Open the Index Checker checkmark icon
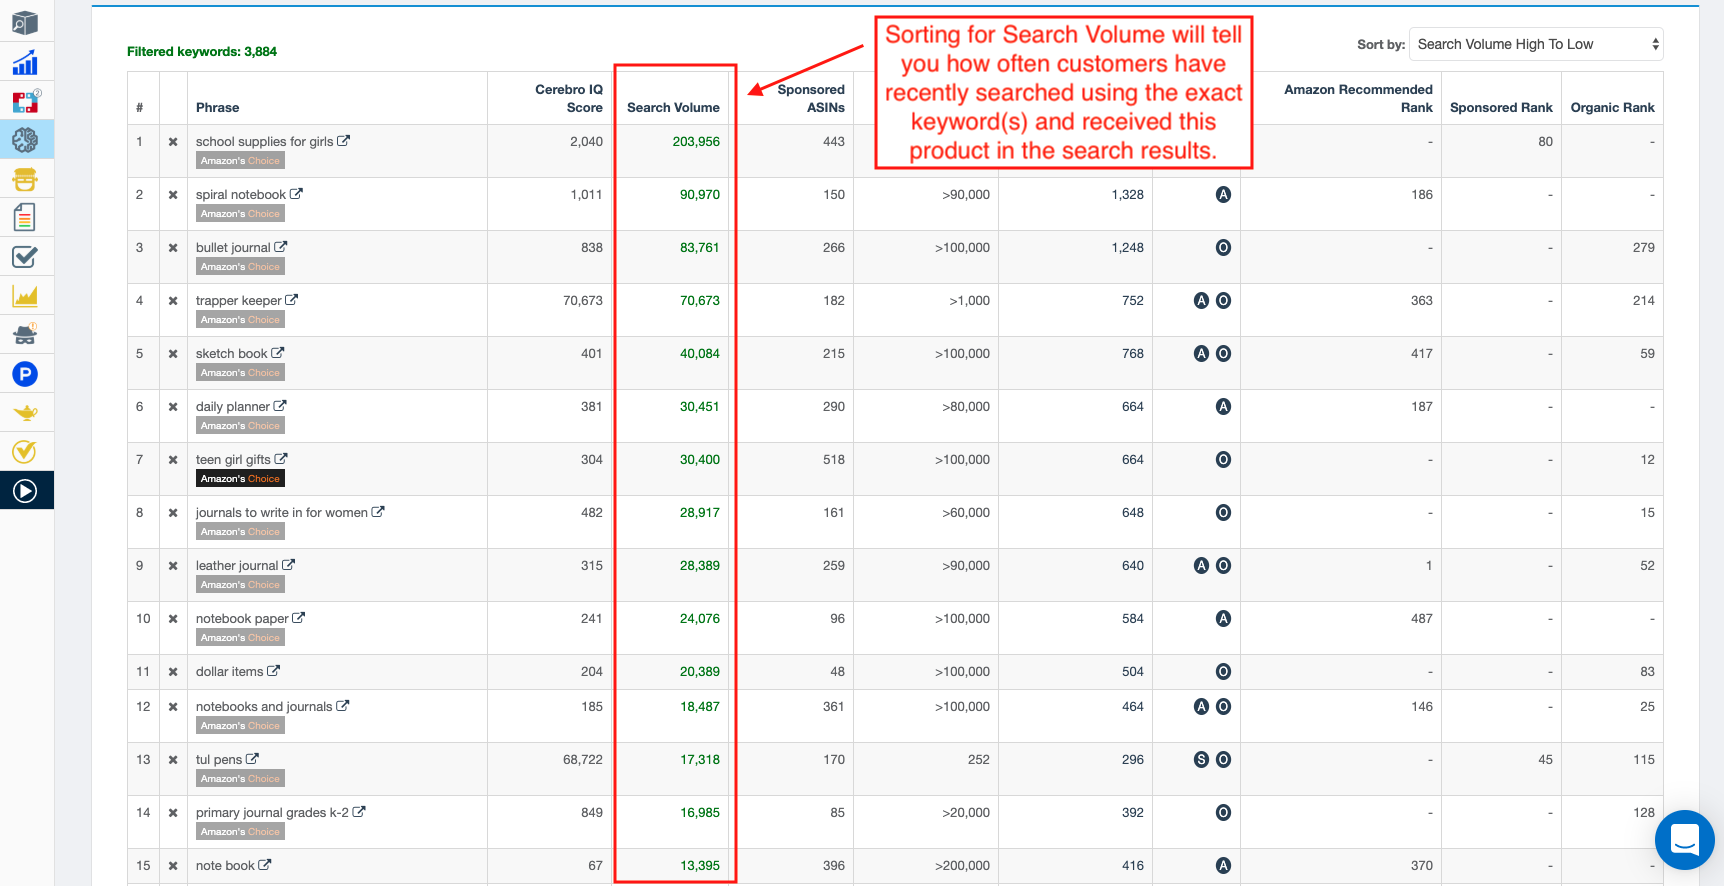1724x886 pixels. [x=25, y=257]
